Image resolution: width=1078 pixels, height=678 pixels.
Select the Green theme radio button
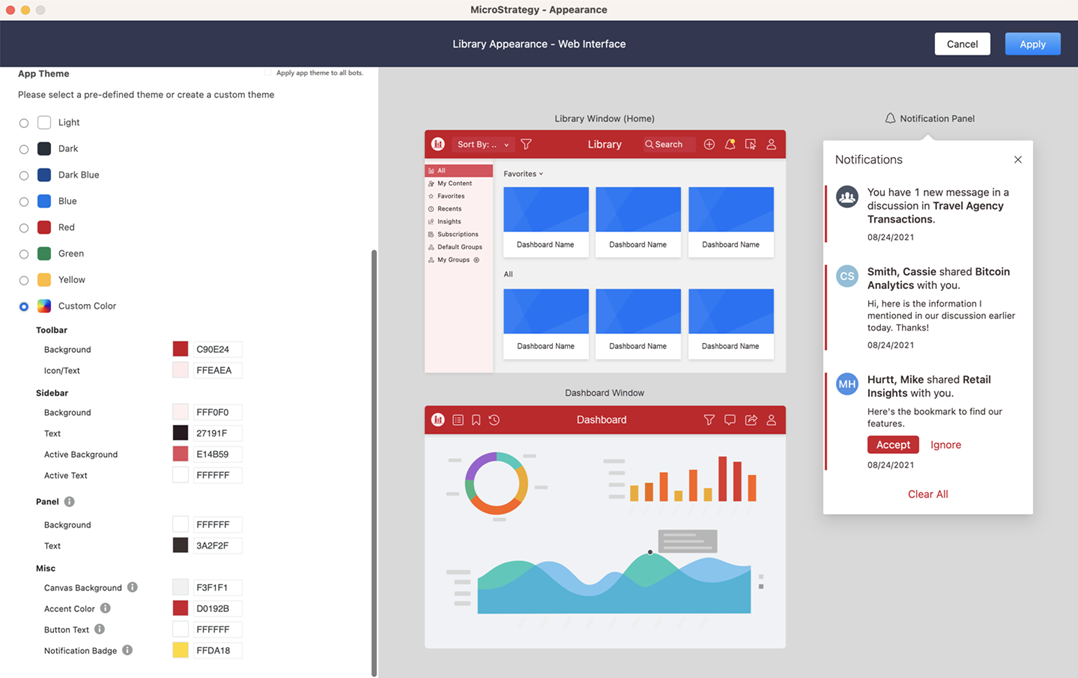pos(24,254)
